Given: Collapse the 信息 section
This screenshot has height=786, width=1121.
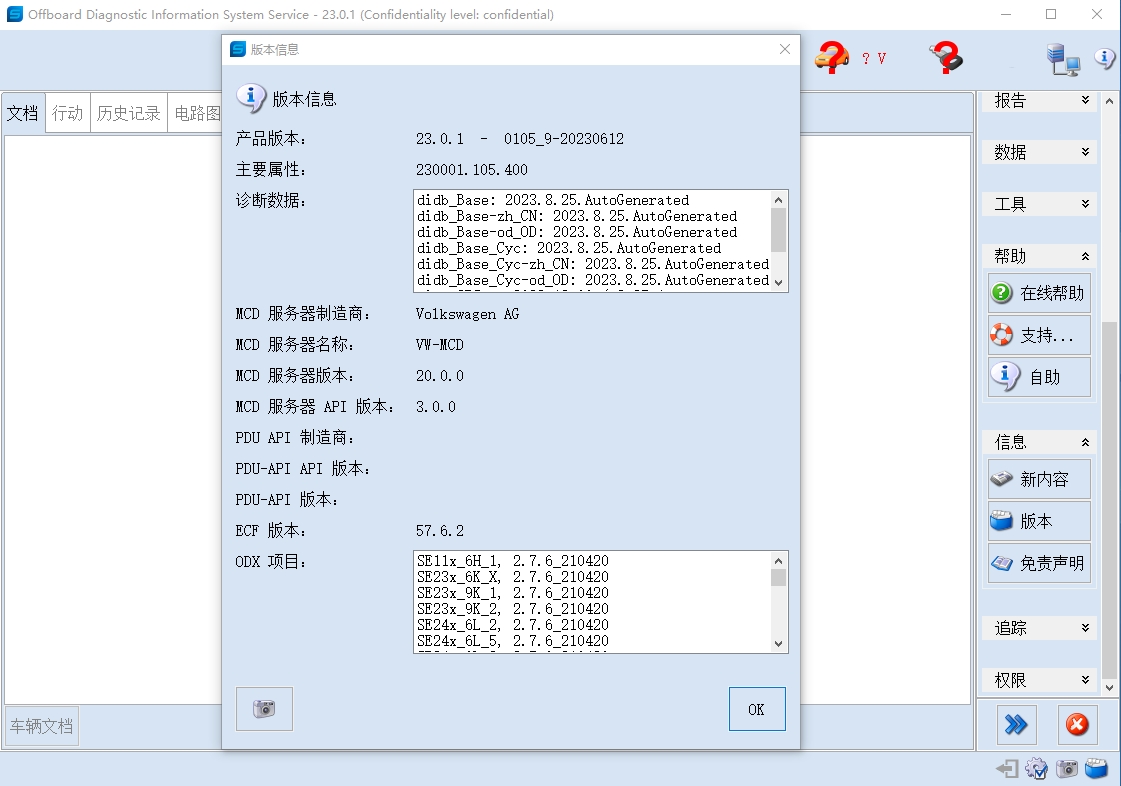Looking at the screenshot, I should pos(1039,442).
